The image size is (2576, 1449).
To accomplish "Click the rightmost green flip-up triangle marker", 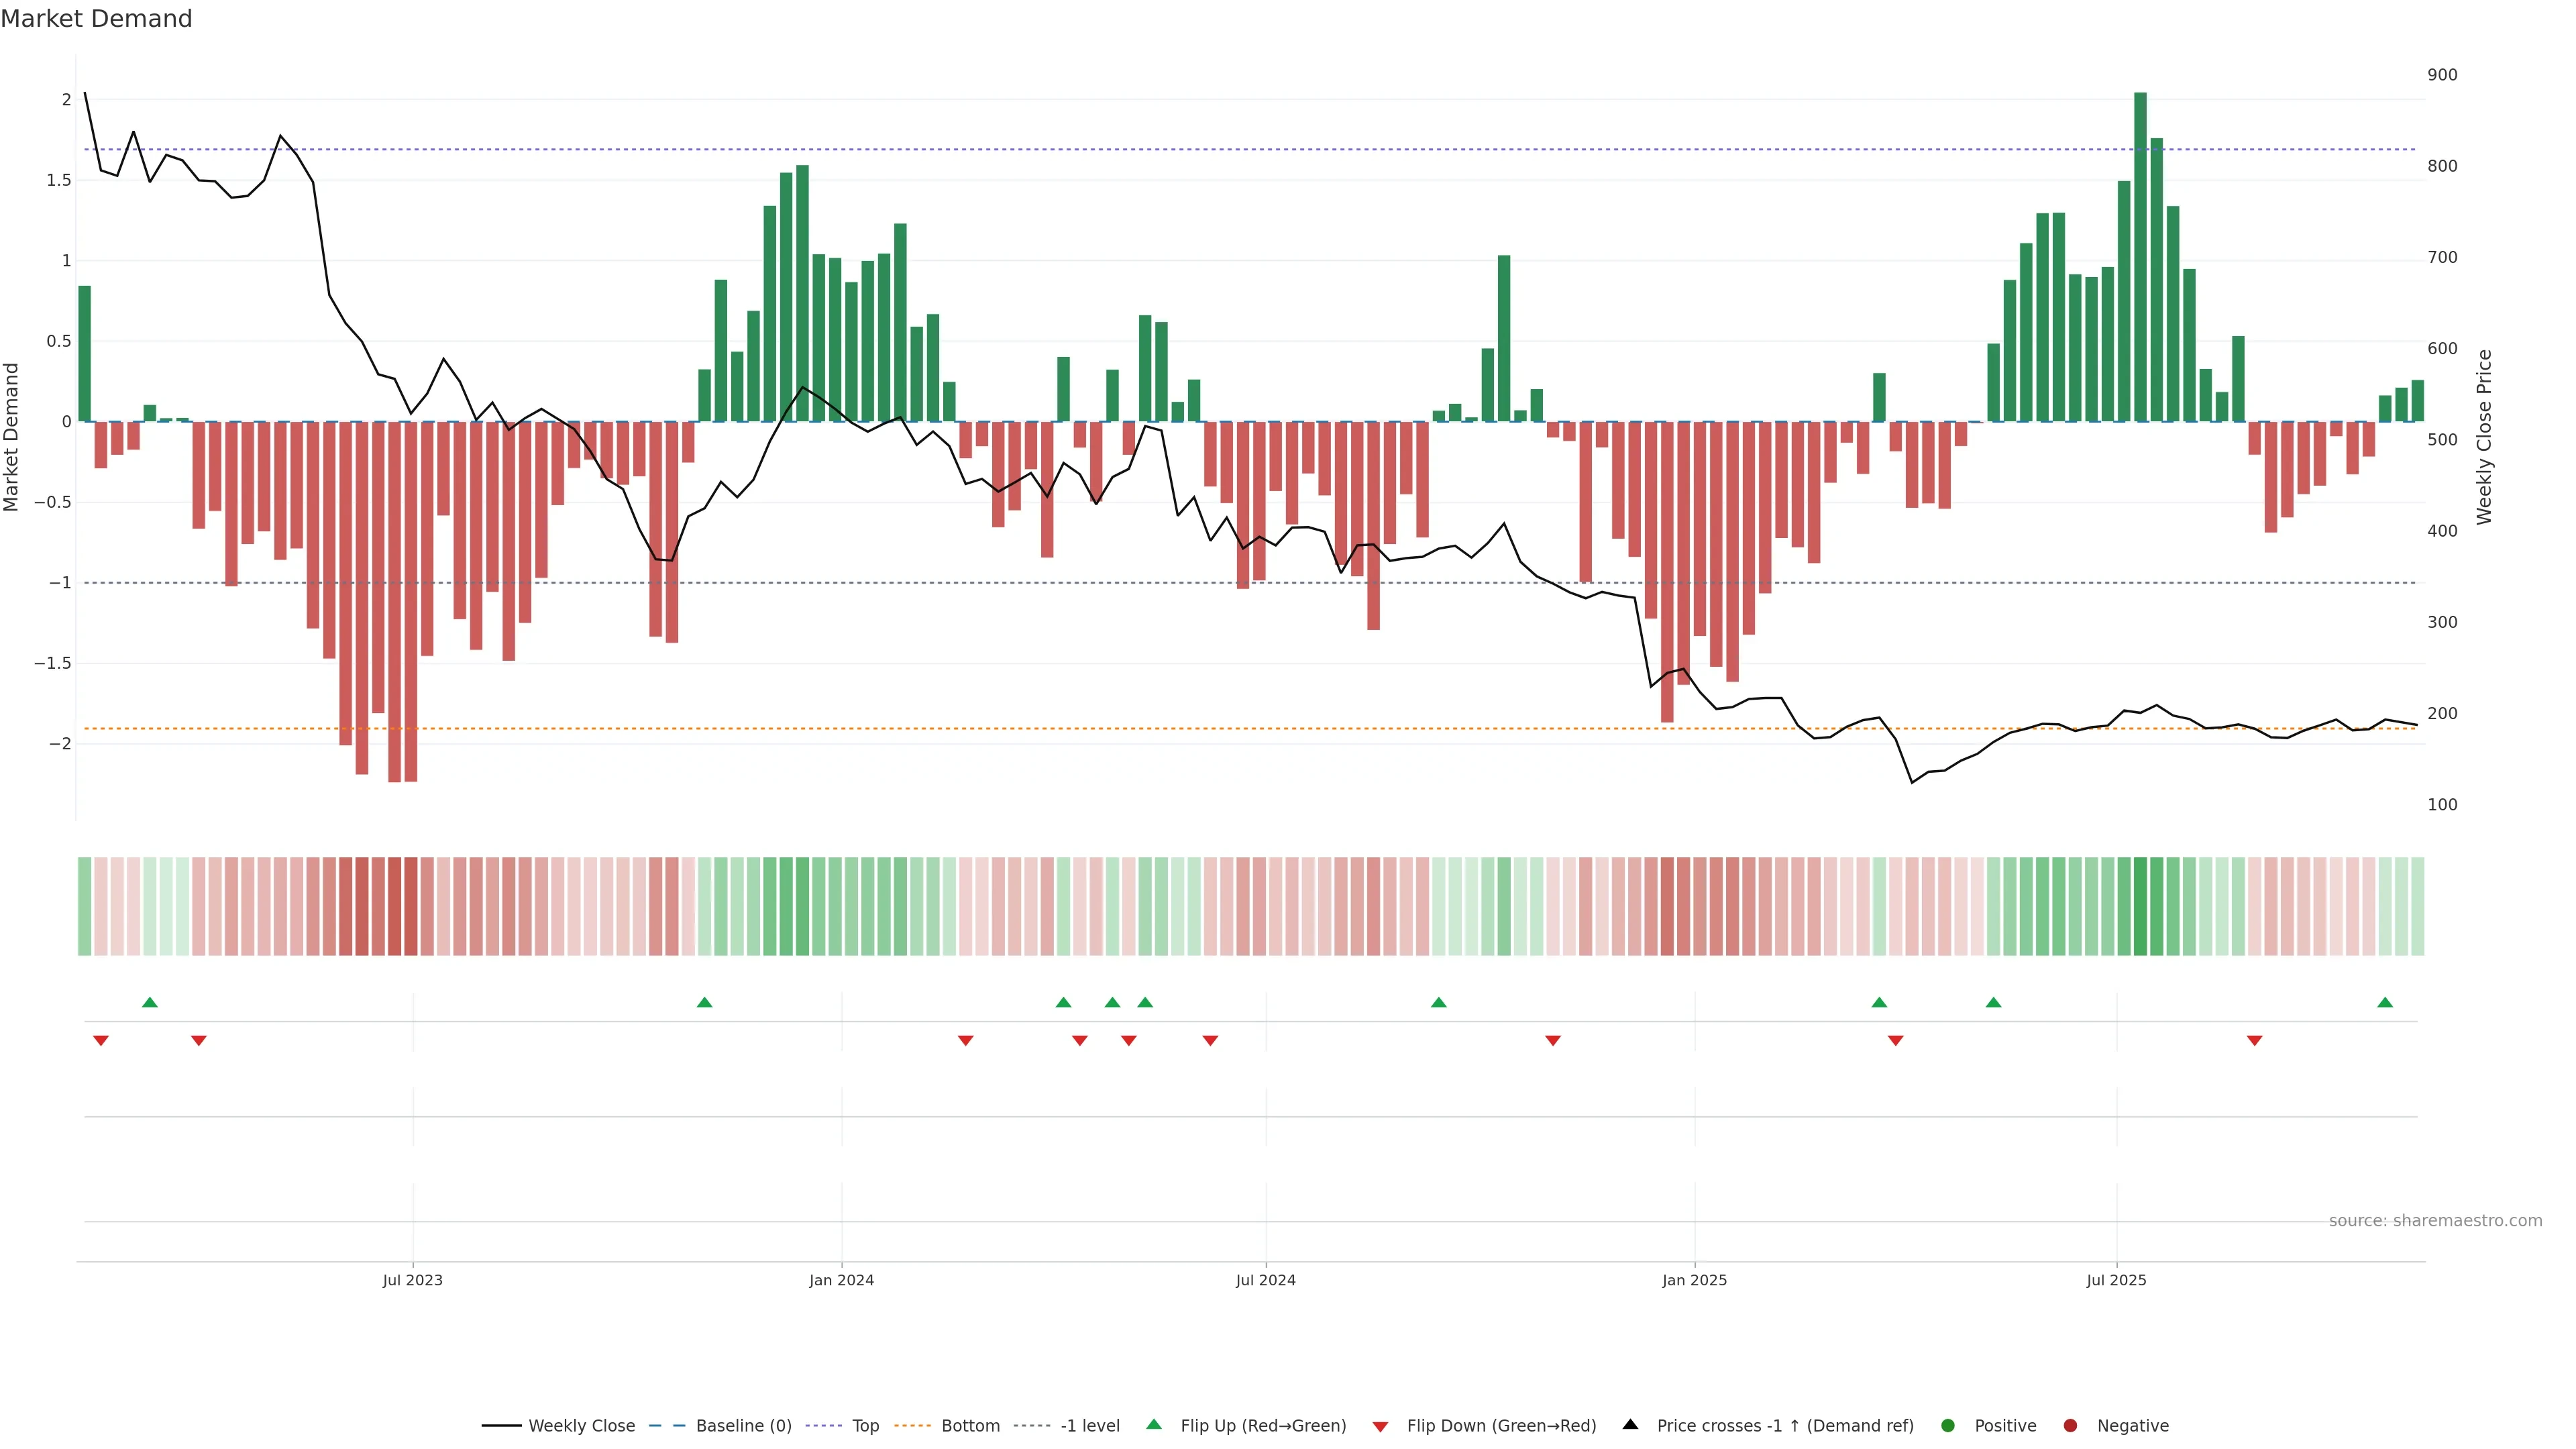I will tap(2385, 1002).
